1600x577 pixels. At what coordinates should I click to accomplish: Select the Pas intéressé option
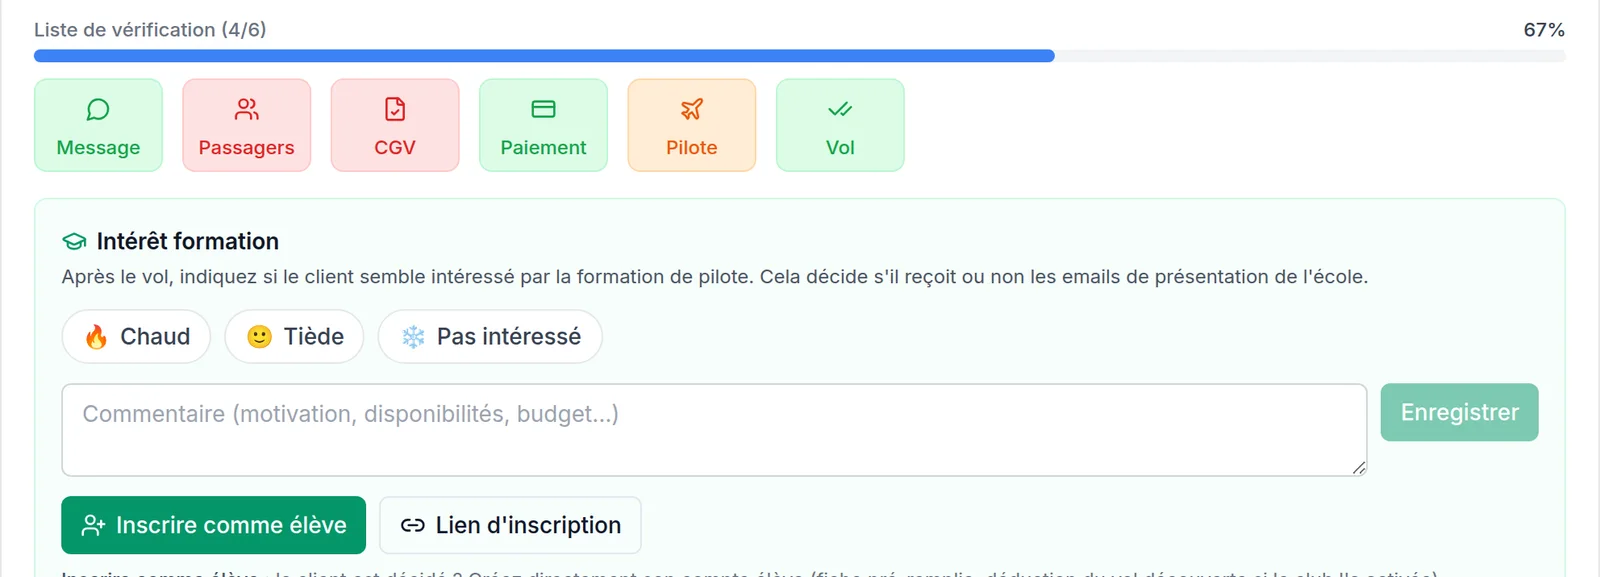[x=490, y=337]
